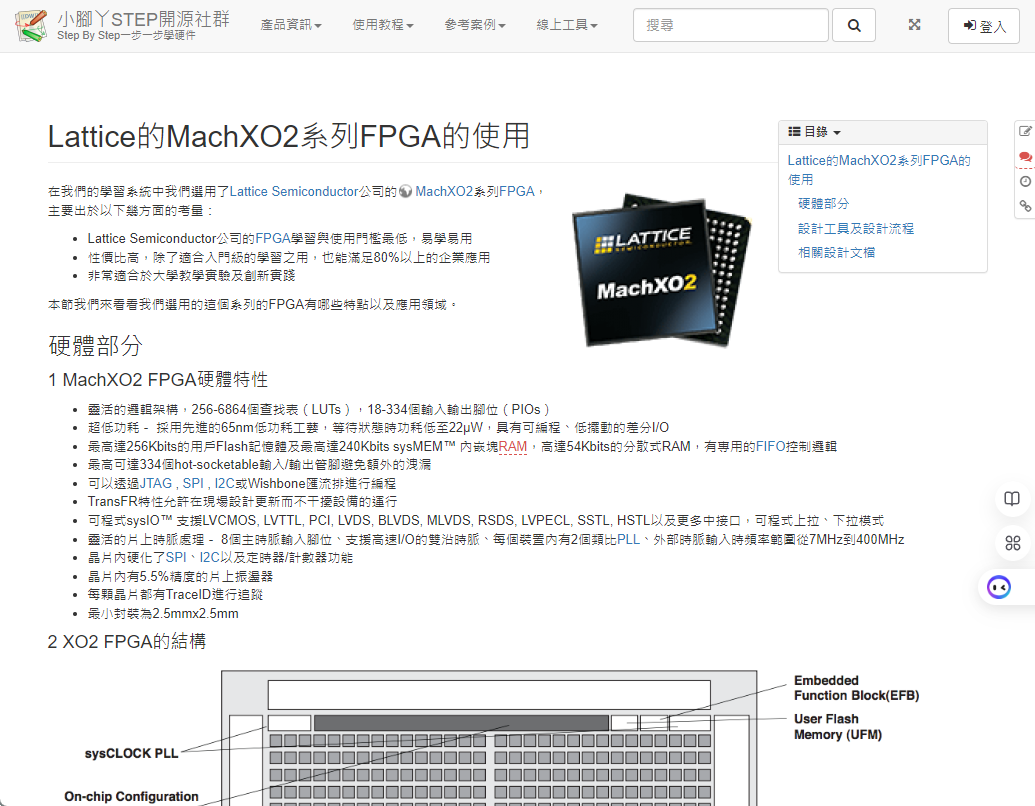Open the Lattice Semiconductor link in intro
The image size is (1035, 806).
point(294,191)
